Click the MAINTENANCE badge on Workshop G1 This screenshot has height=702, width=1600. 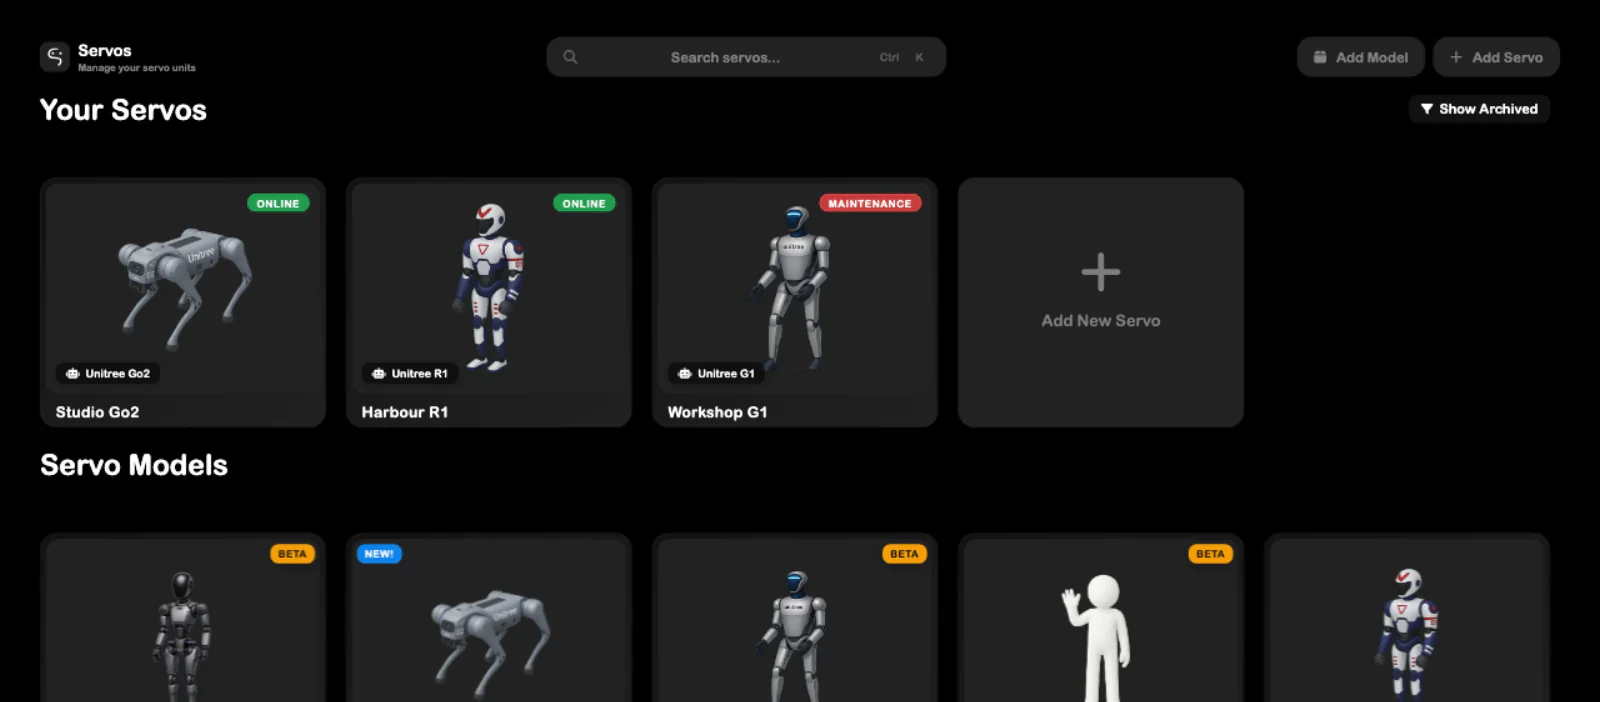point(870,203)
